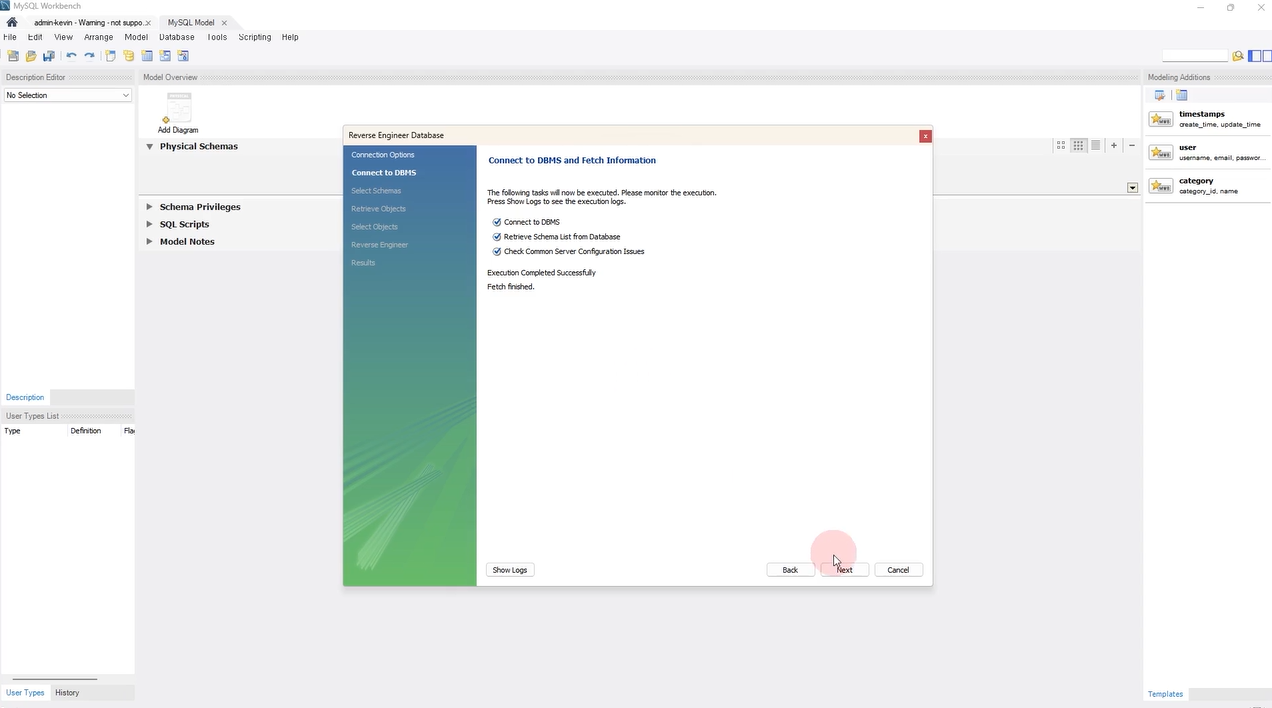Select the user template icon

pyautogui.click(x=1161, y=152)
